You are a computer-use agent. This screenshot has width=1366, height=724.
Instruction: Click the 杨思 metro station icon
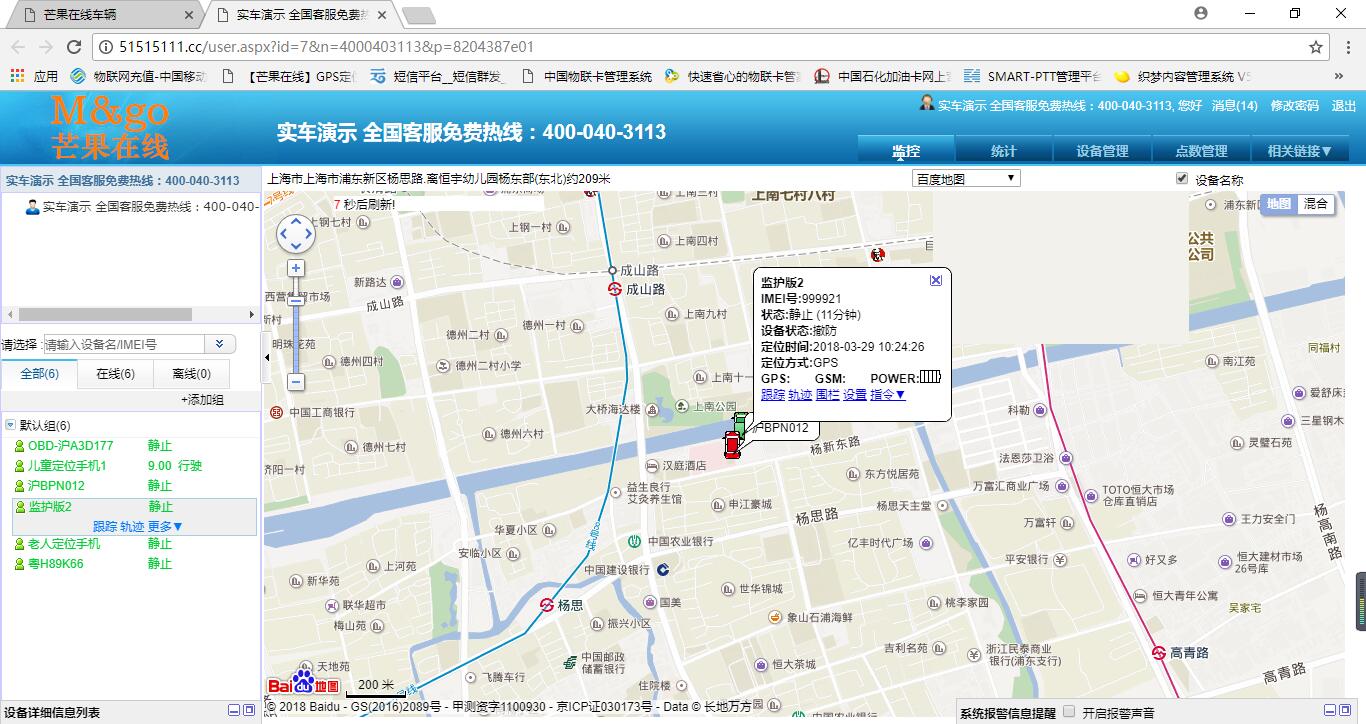(x=547, y=605)
